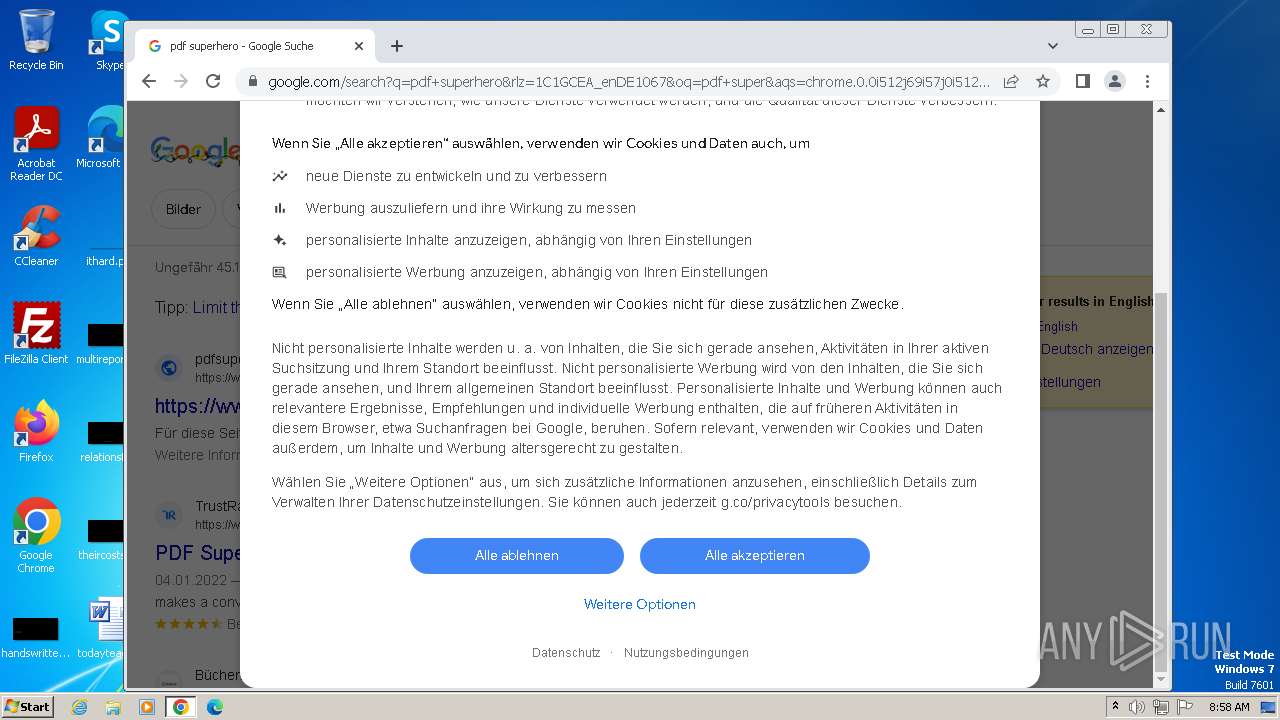Click the taskbar clock 8:58 AM
The width and height of the screenshot is (1280, 720).
1229,707
